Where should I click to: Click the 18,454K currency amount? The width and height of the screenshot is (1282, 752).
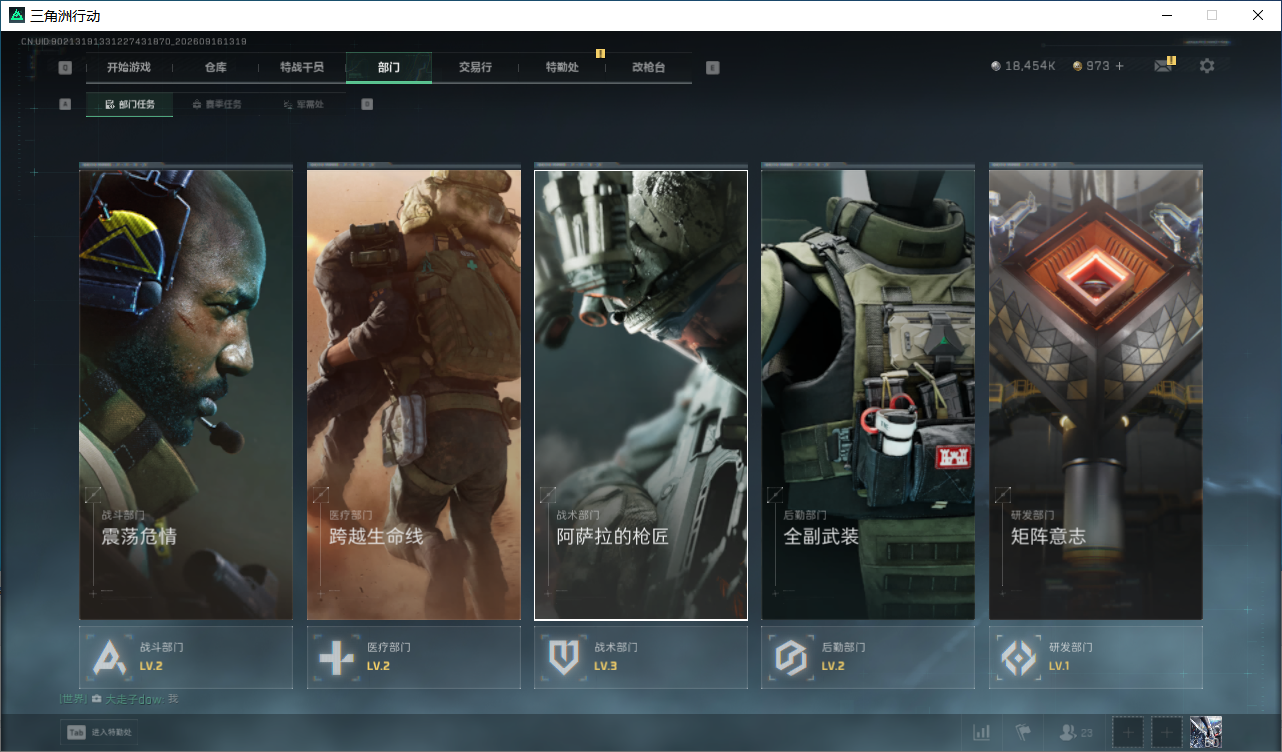[1031, 66]
